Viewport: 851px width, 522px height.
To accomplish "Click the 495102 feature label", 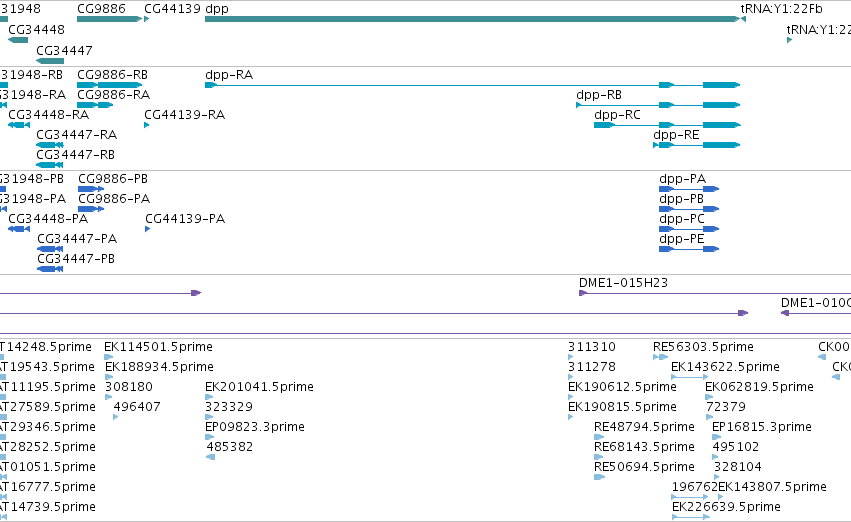I will coord(736,447).
